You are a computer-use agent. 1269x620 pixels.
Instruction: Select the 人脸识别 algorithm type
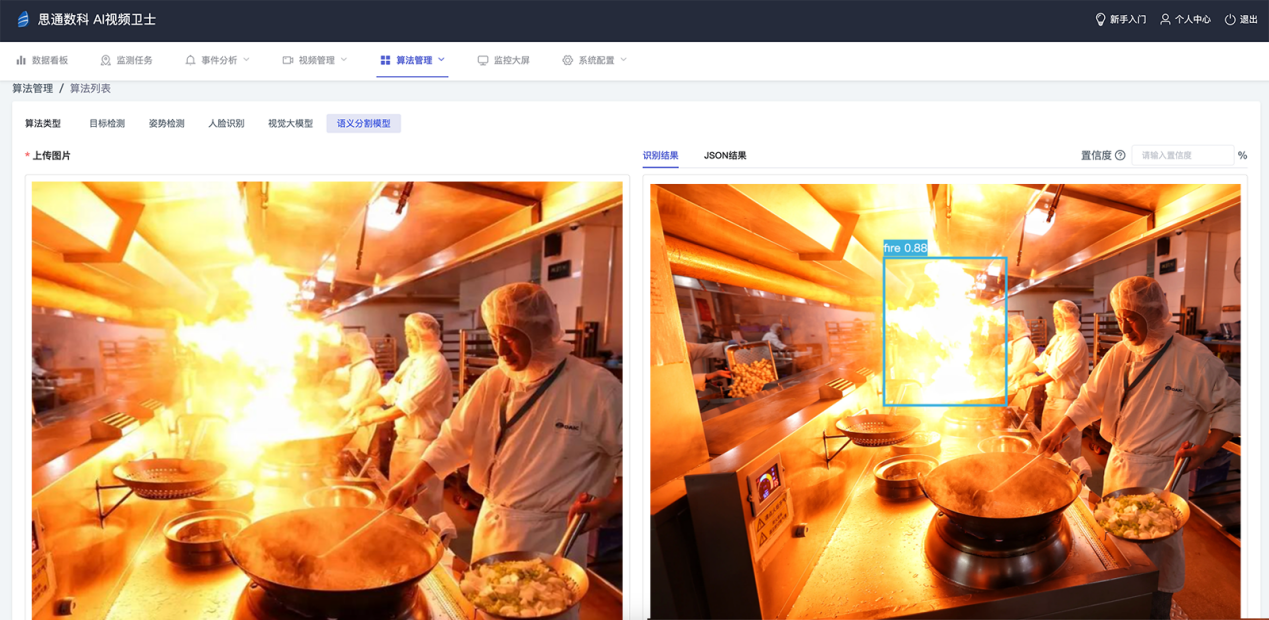[226, 124]
